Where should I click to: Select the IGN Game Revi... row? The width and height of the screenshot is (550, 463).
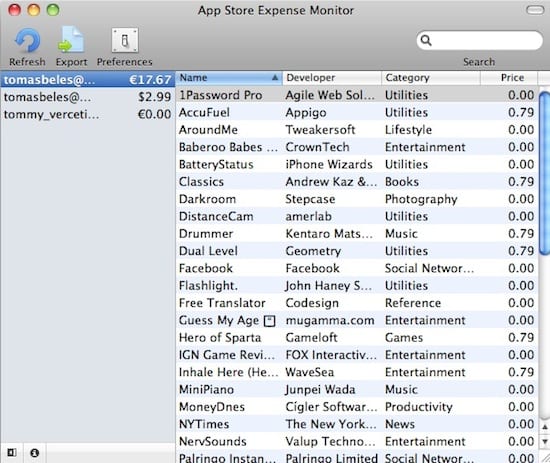point(357,355)
